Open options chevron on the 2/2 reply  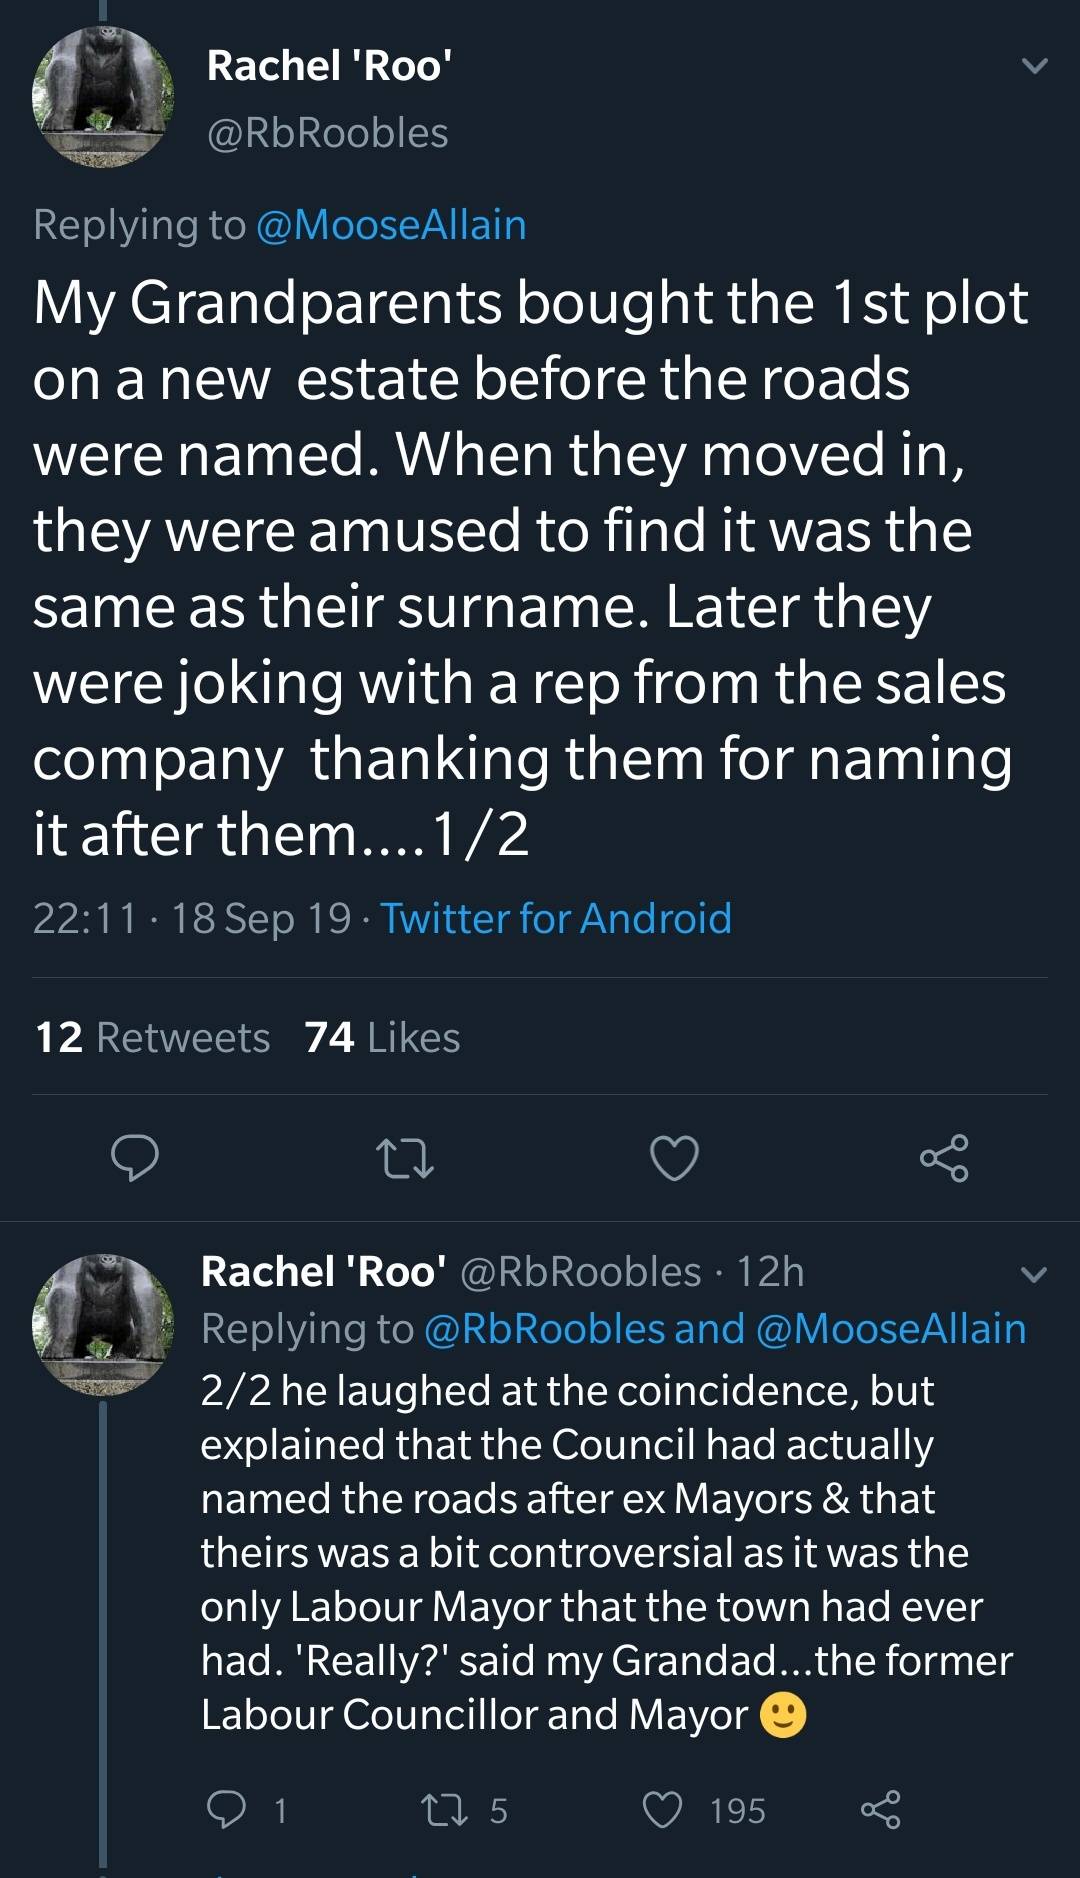(x=1033, y=1275)
